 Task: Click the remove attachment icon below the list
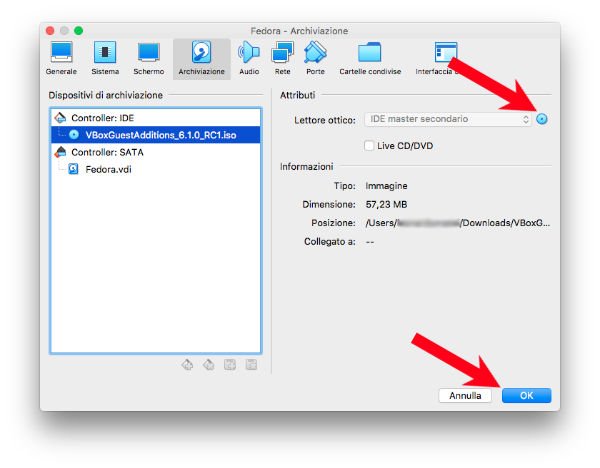pos(251,365)
